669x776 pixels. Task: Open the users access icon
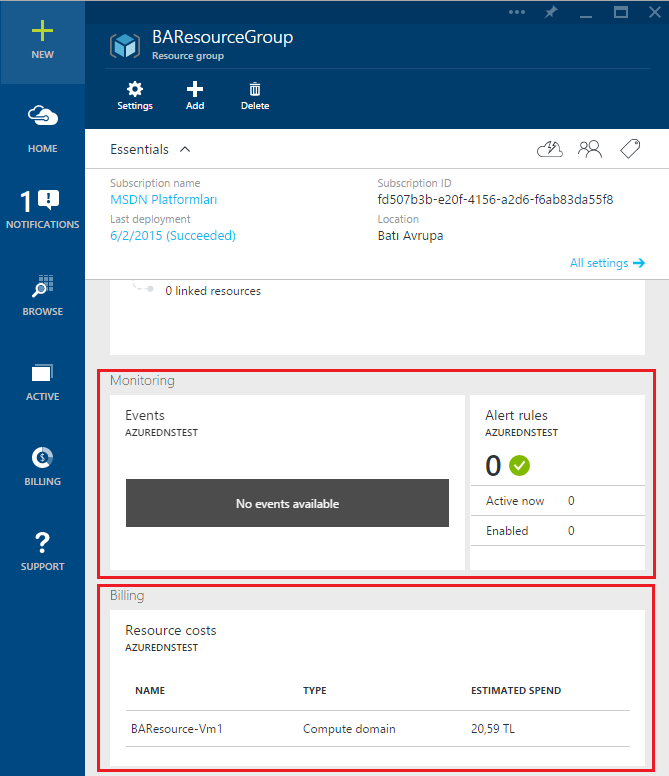590,149
